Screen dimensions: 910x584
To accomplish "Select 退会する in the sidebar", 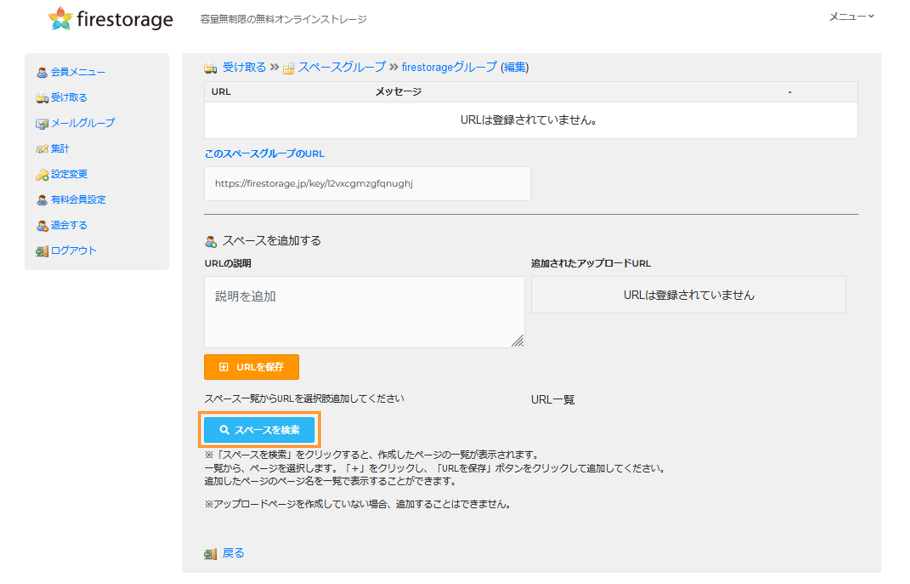I will point(69,225).
